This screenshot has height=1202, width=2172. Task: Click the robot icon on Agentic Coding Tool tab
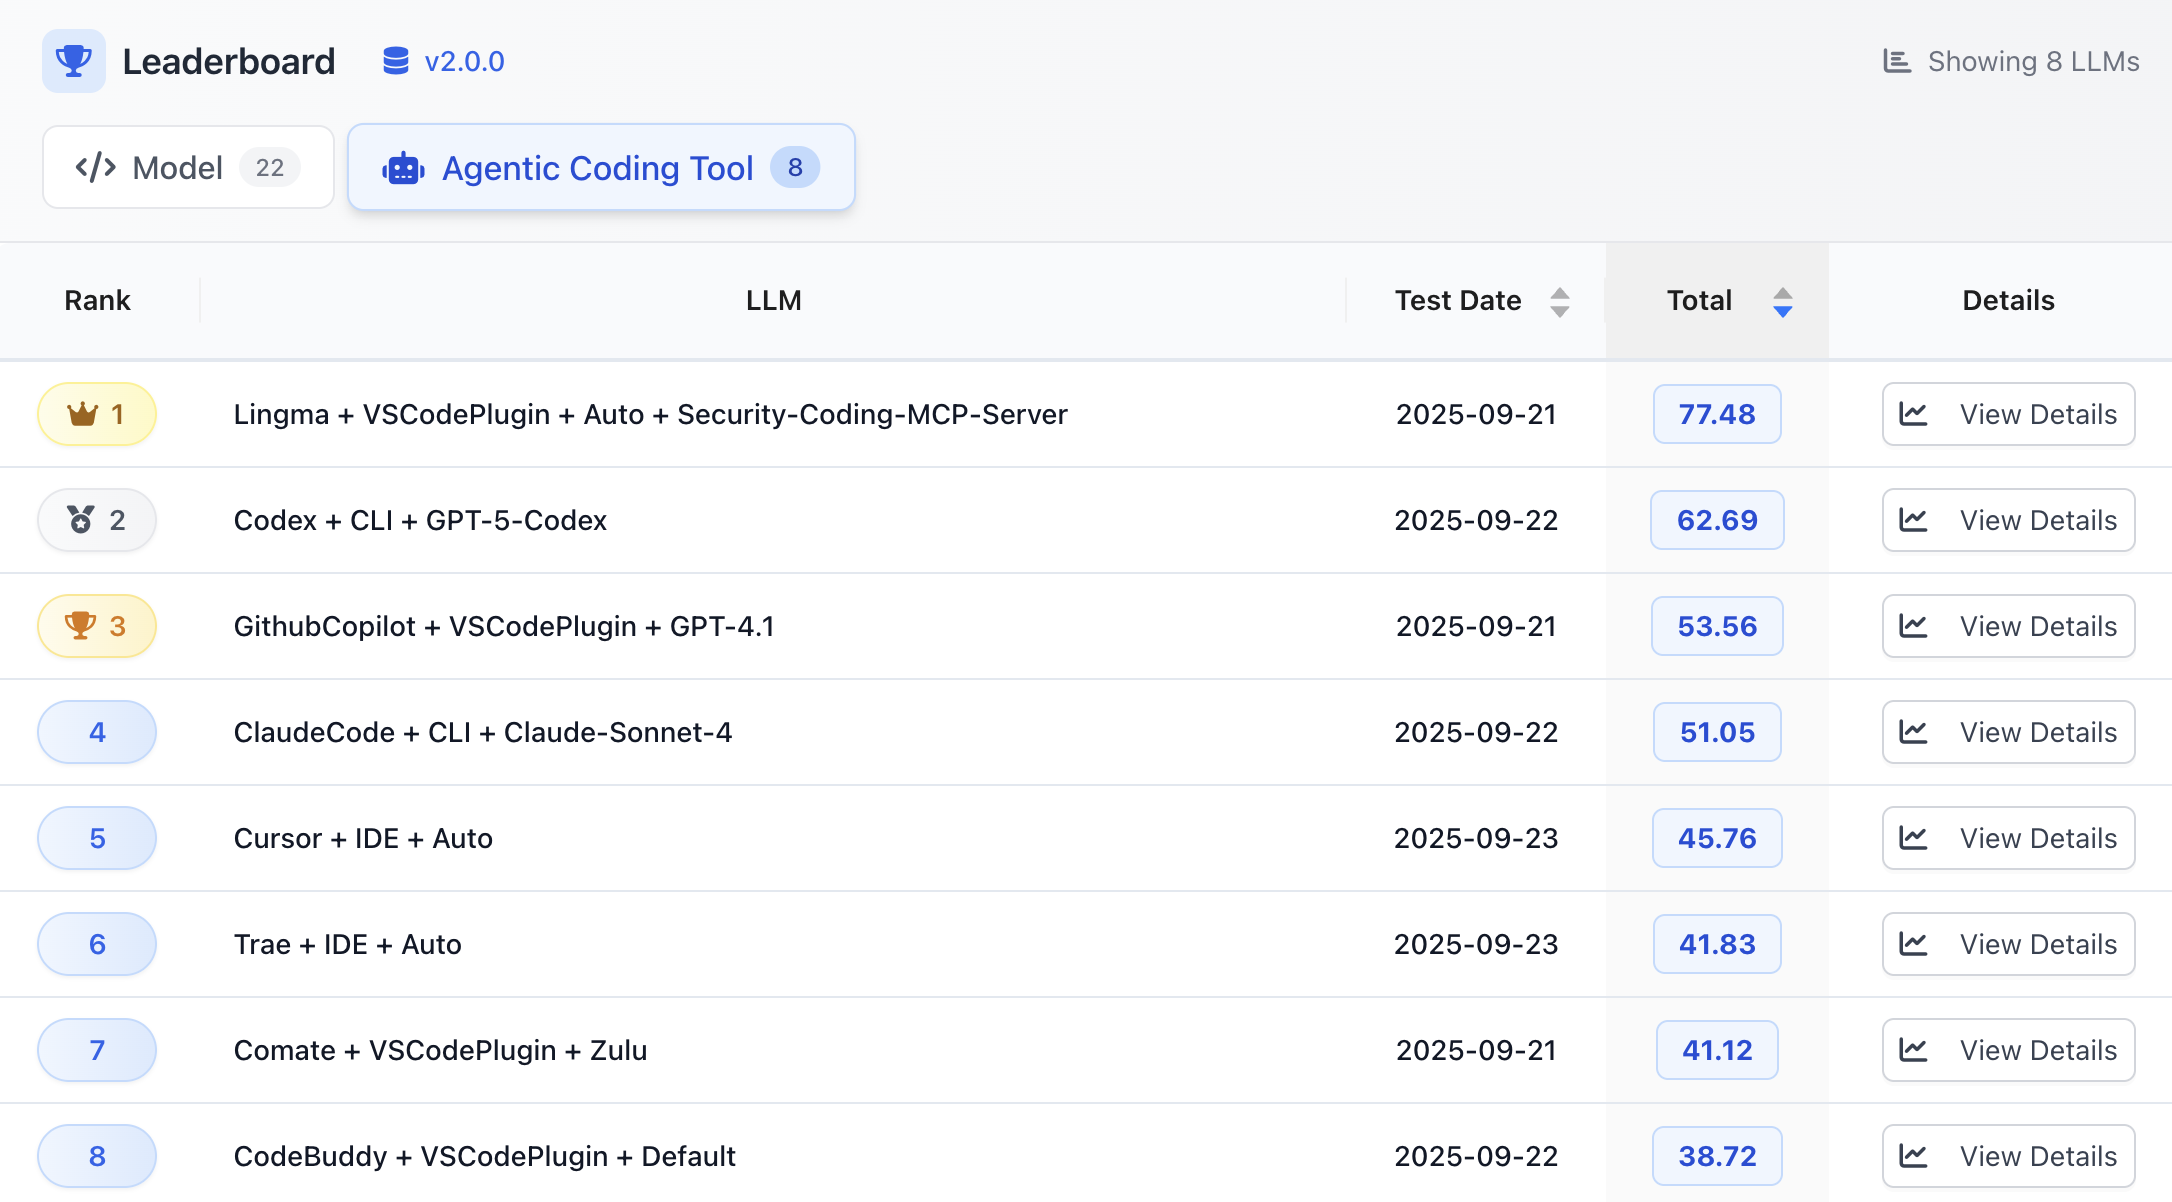(x=404, y=168)
